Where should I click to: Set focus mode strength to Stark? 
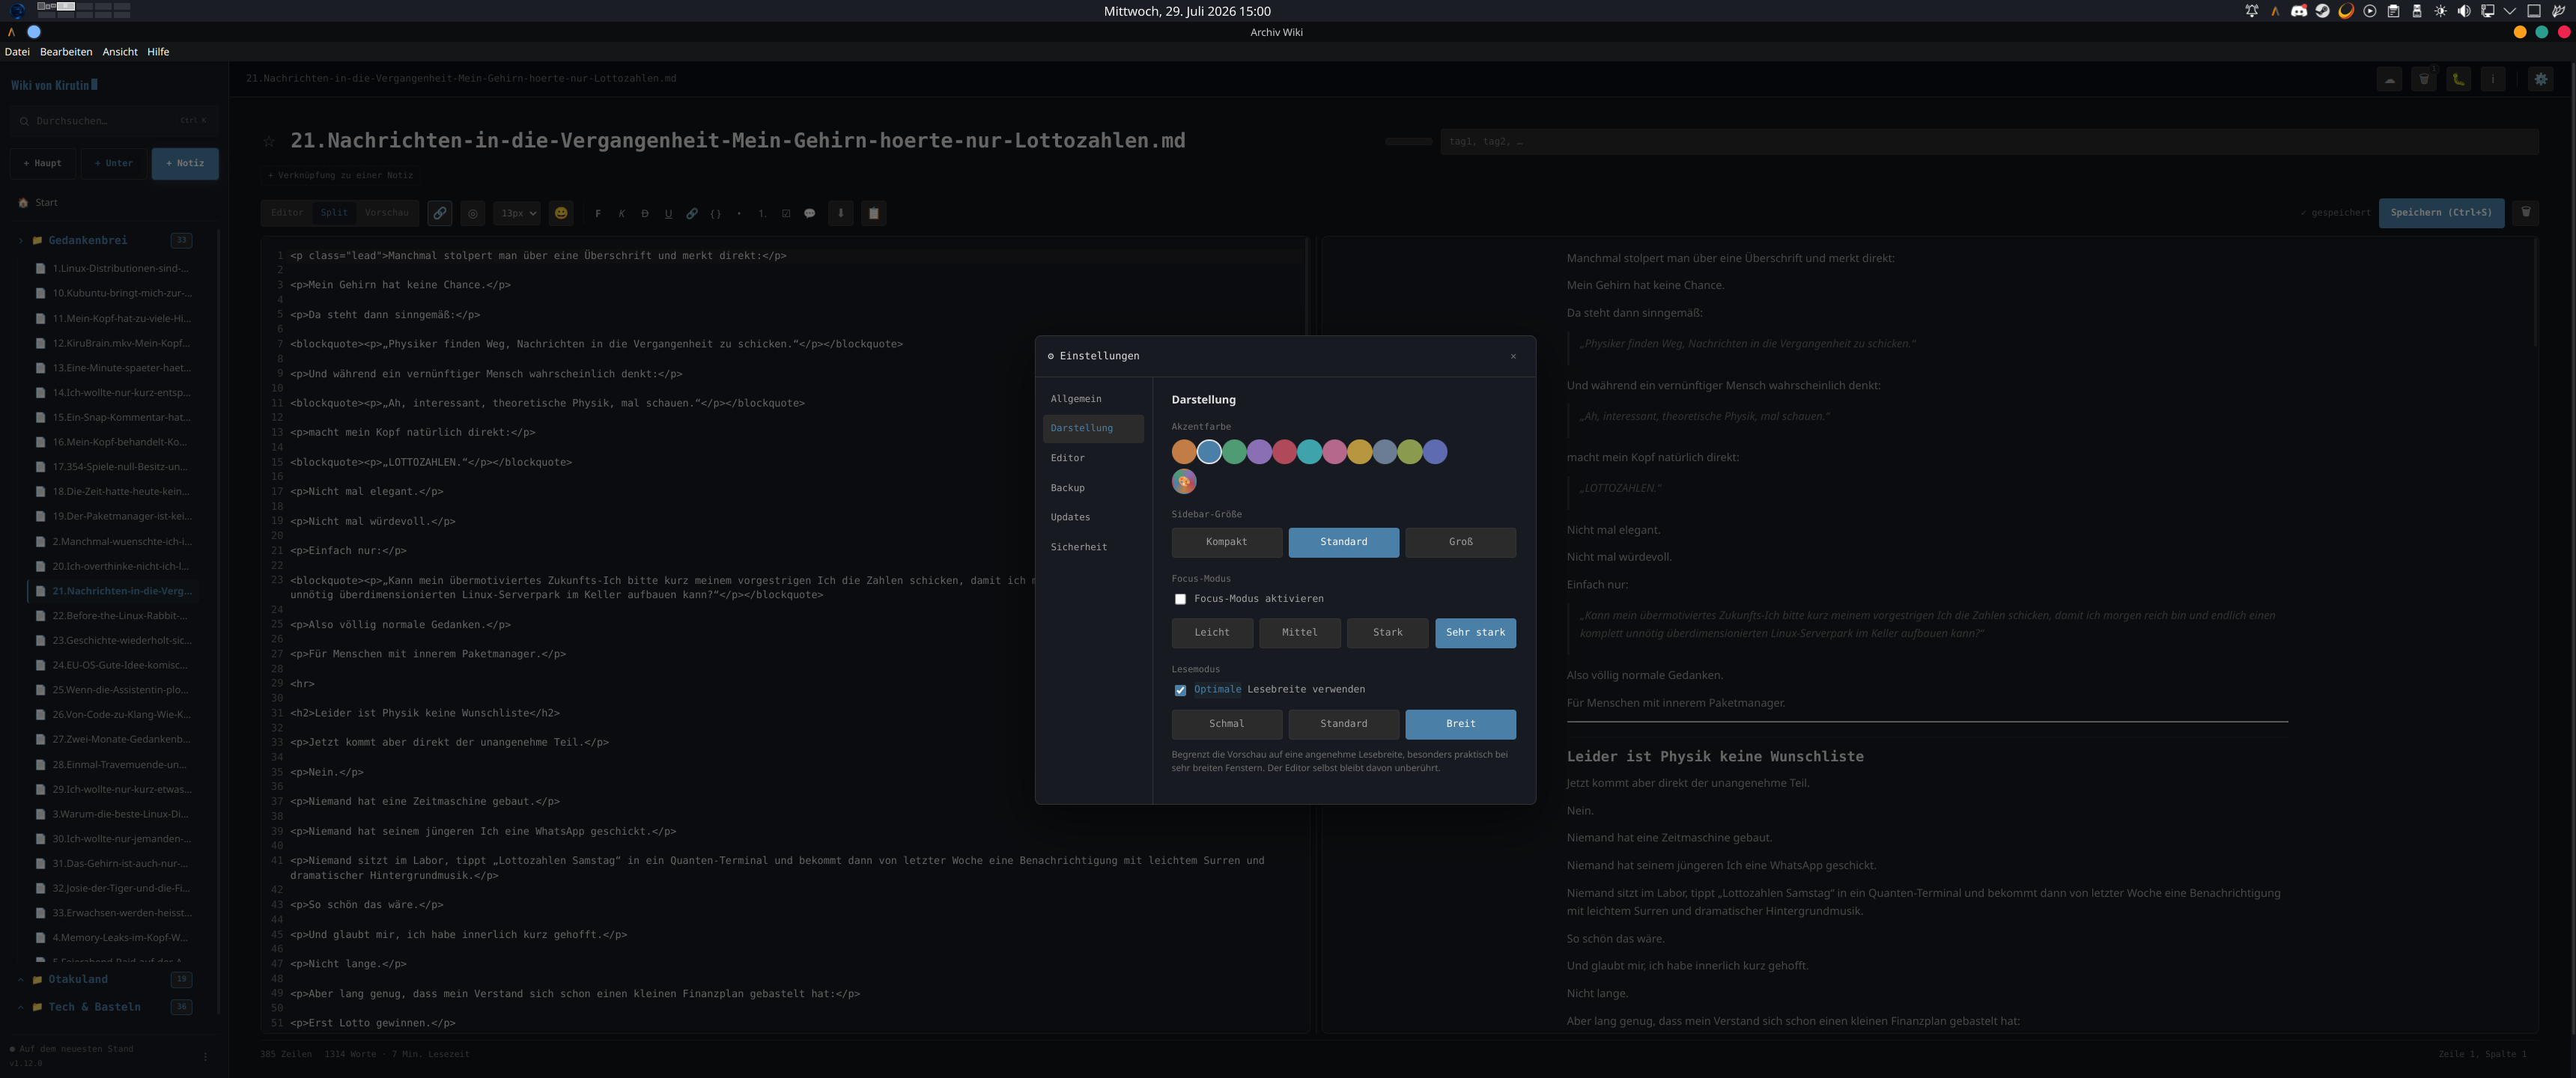[1388, 633]
